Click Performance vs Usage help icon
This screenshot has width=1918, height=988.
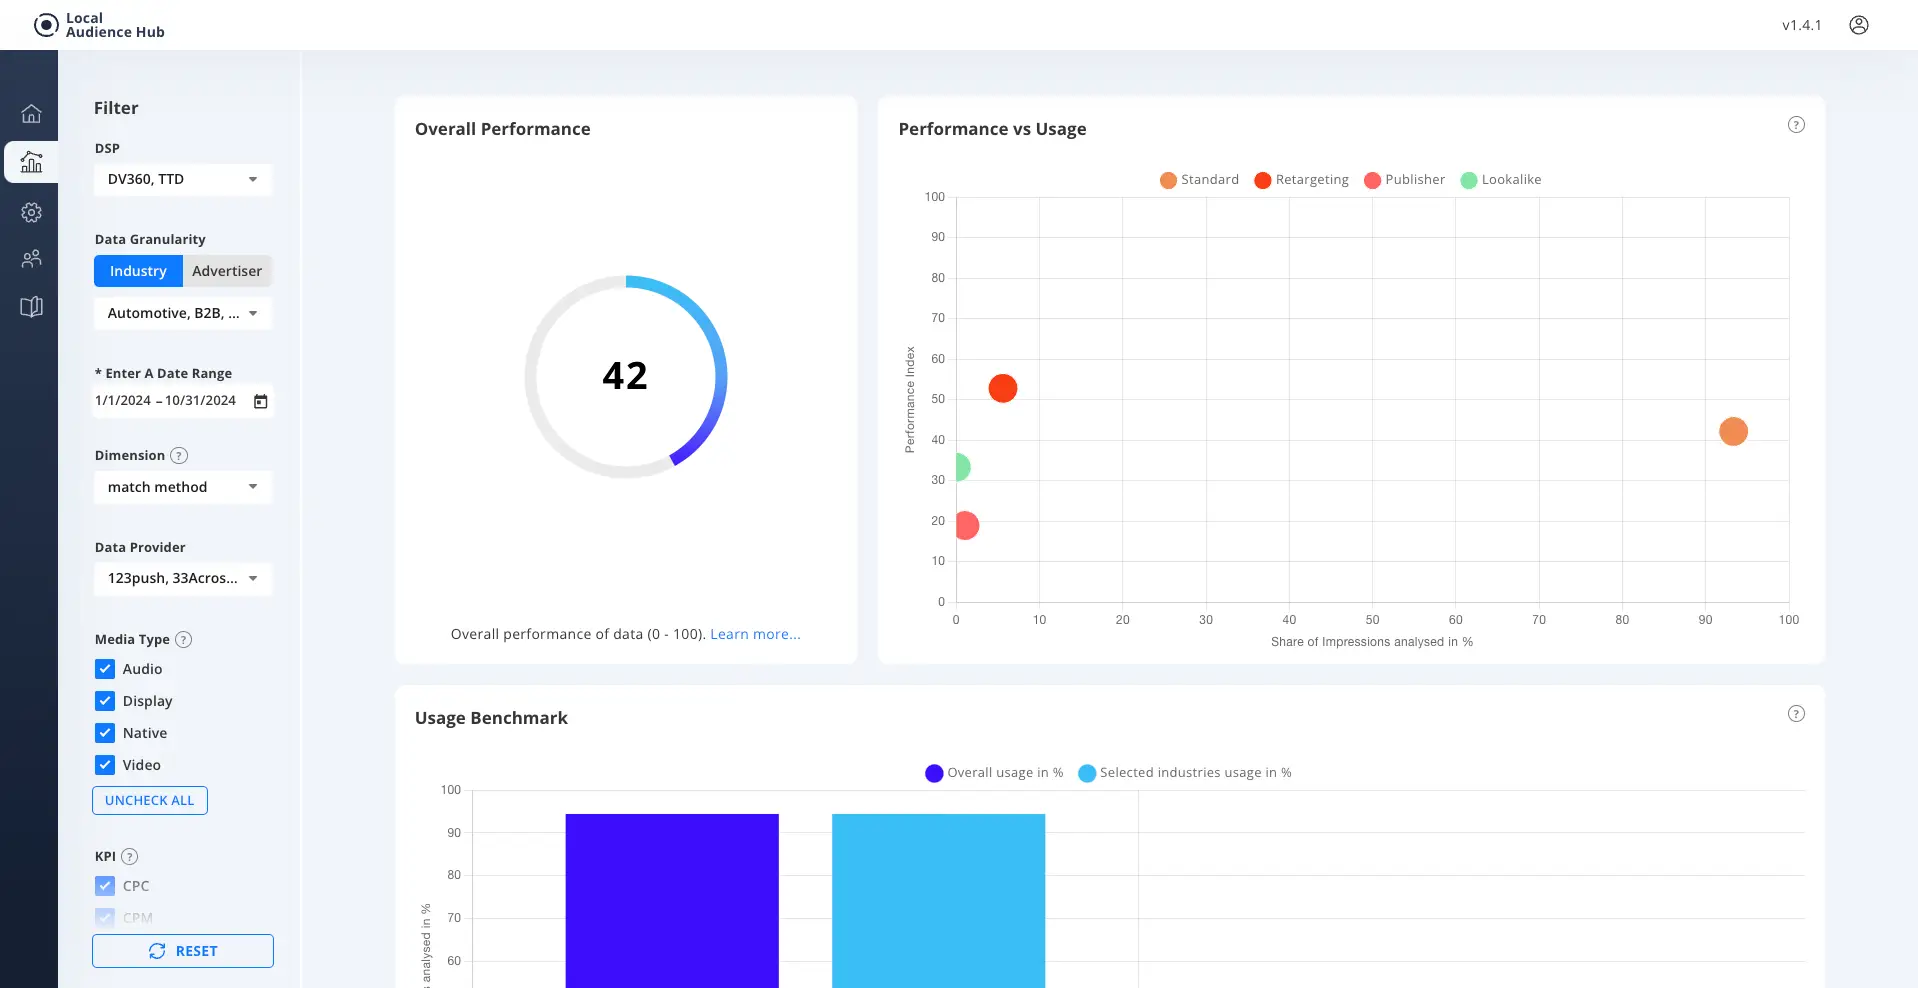pyautogui.click(x=1796, y=125)
